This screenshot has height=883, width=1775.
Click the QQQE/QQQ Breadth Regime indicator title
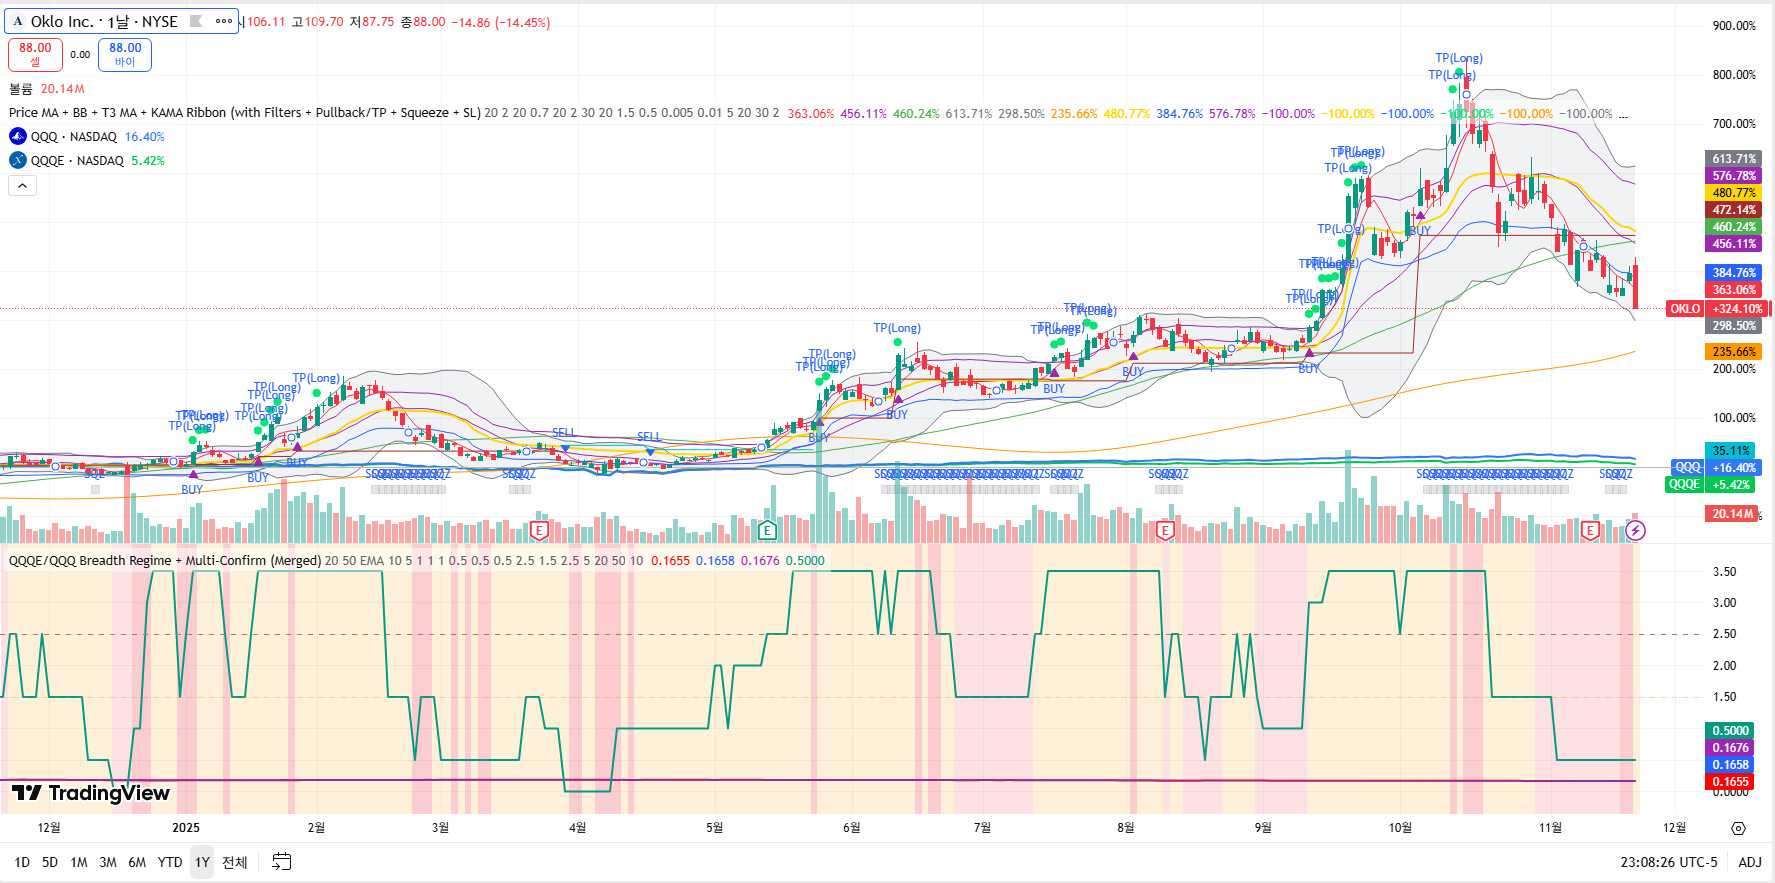pyautogui.click(x=165, y=561)
